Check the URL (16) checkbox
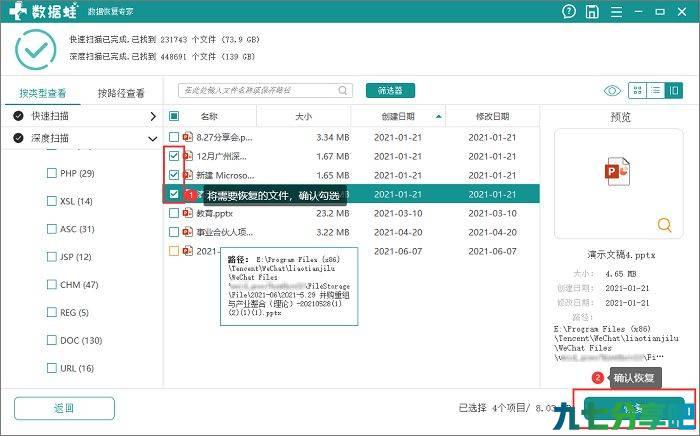Viewport: 700px width, 436px height. point(52,368)
